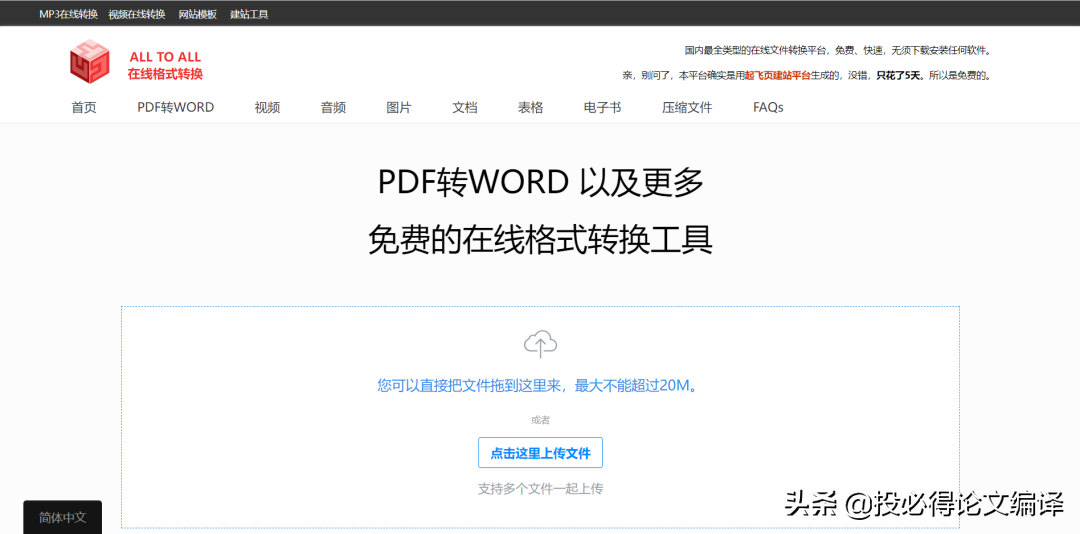Click the 支持多个文件一起上传 note

(x=541, y=489)
